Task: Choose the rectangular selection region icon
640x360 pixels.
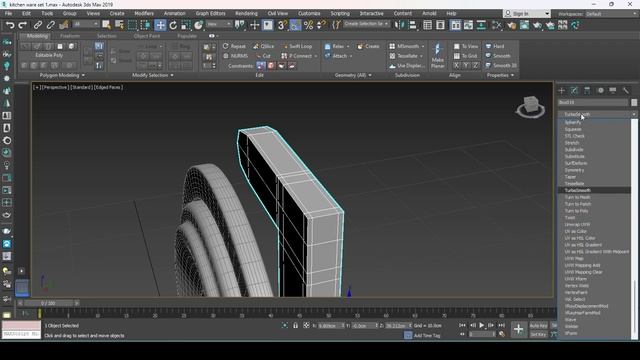Action: pyautogui.click(x=132, y=25)
